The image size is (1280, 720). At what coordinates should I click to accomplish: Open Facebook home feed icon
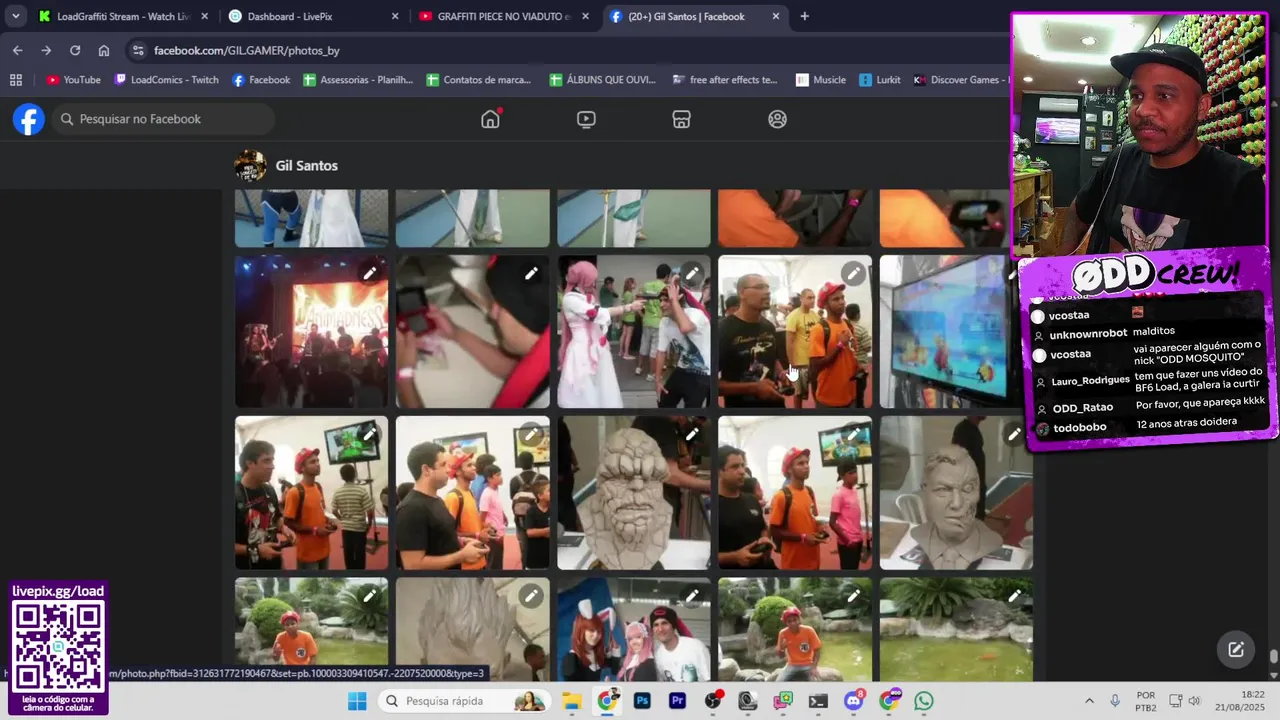tap(490, 119)
